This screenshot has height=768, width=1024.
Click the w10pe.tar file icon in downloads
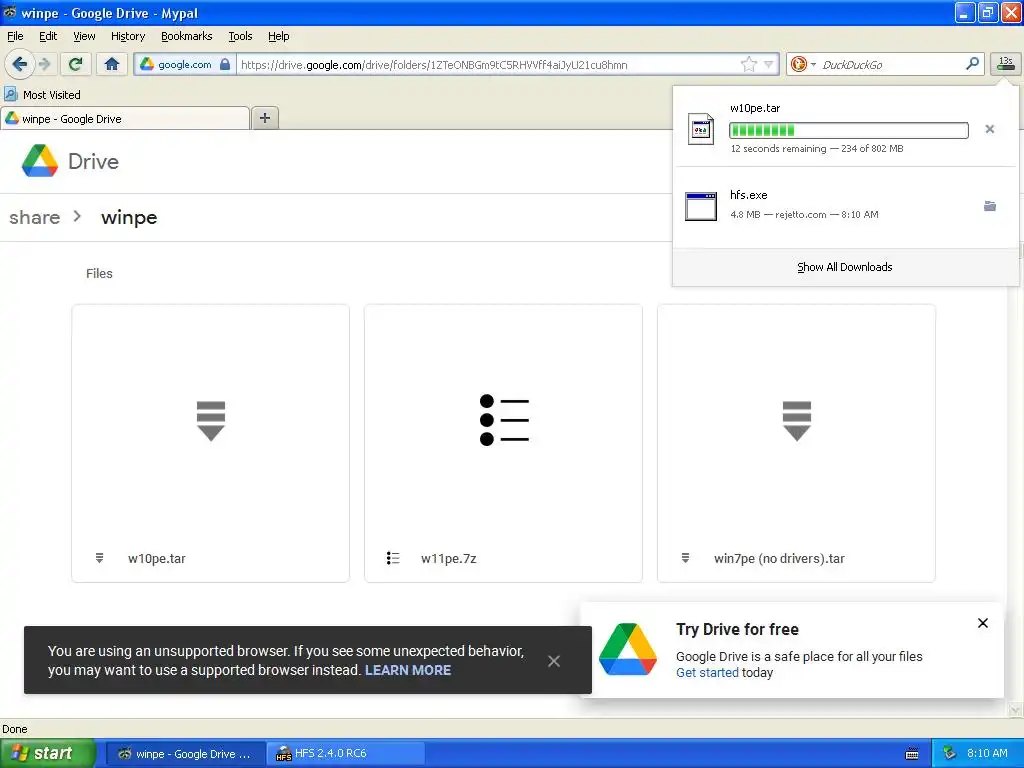(x=701, y=129)
